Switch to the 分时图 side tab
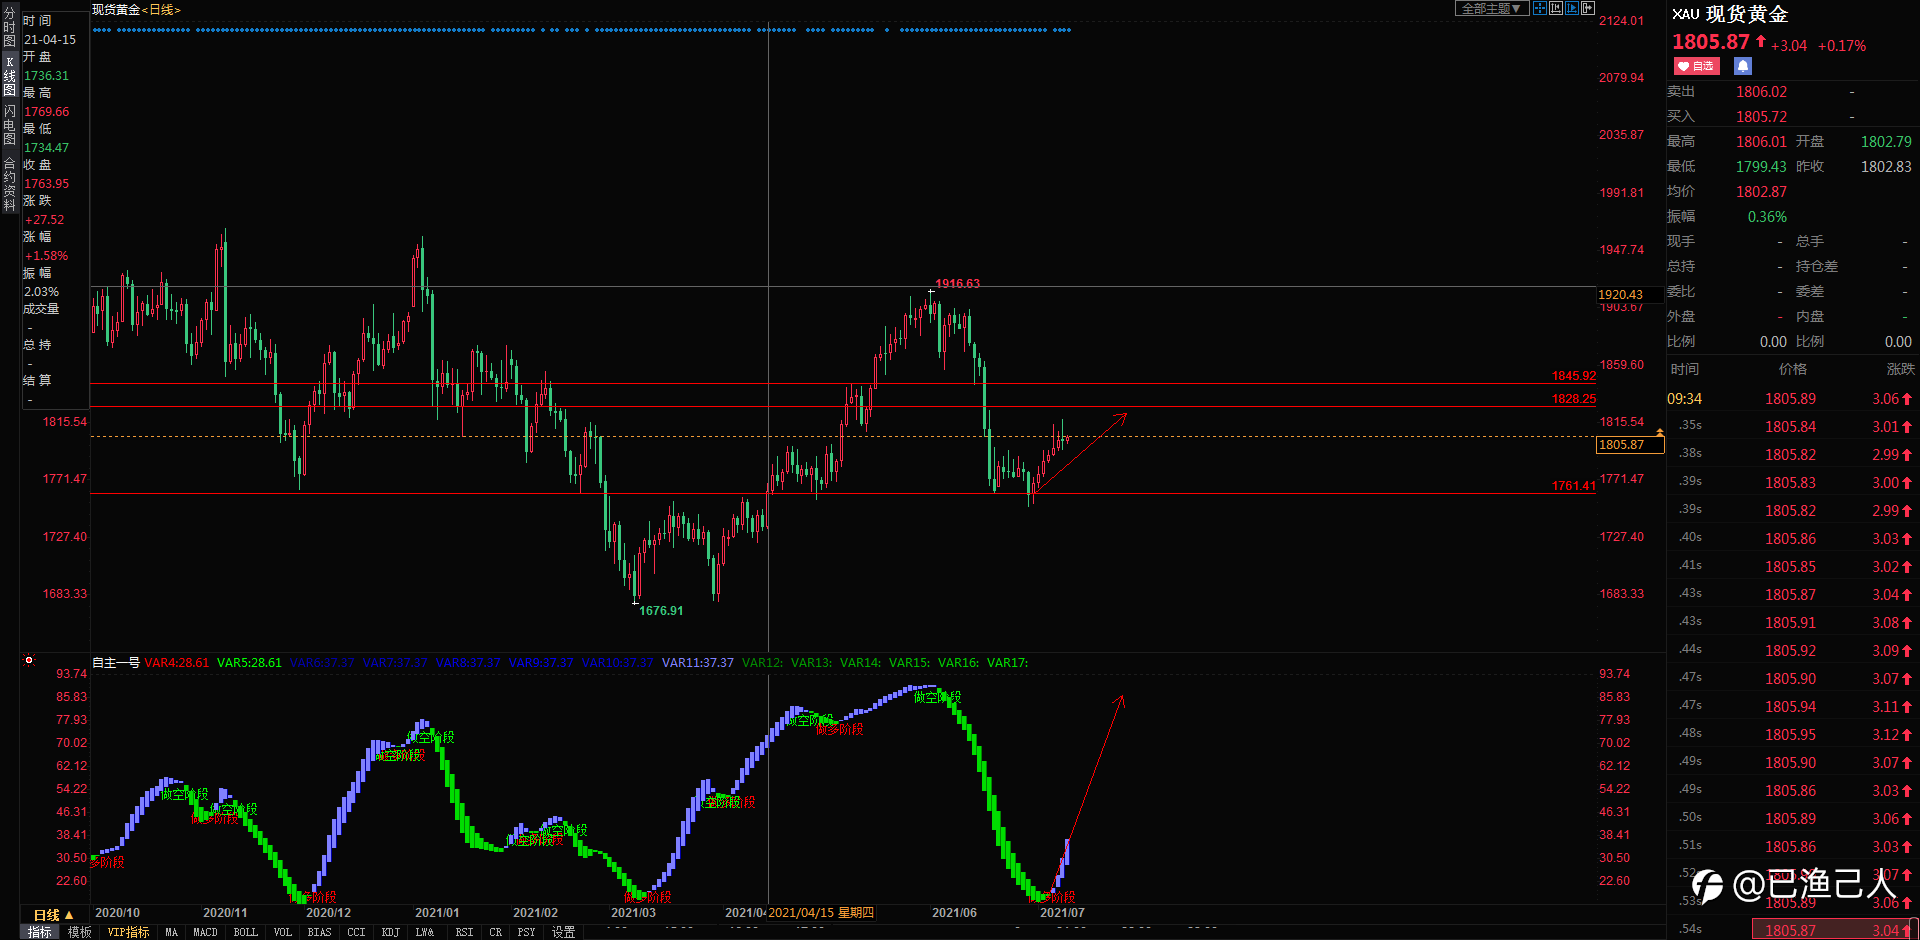This screenshot has height=940, width=1920. 9,27
